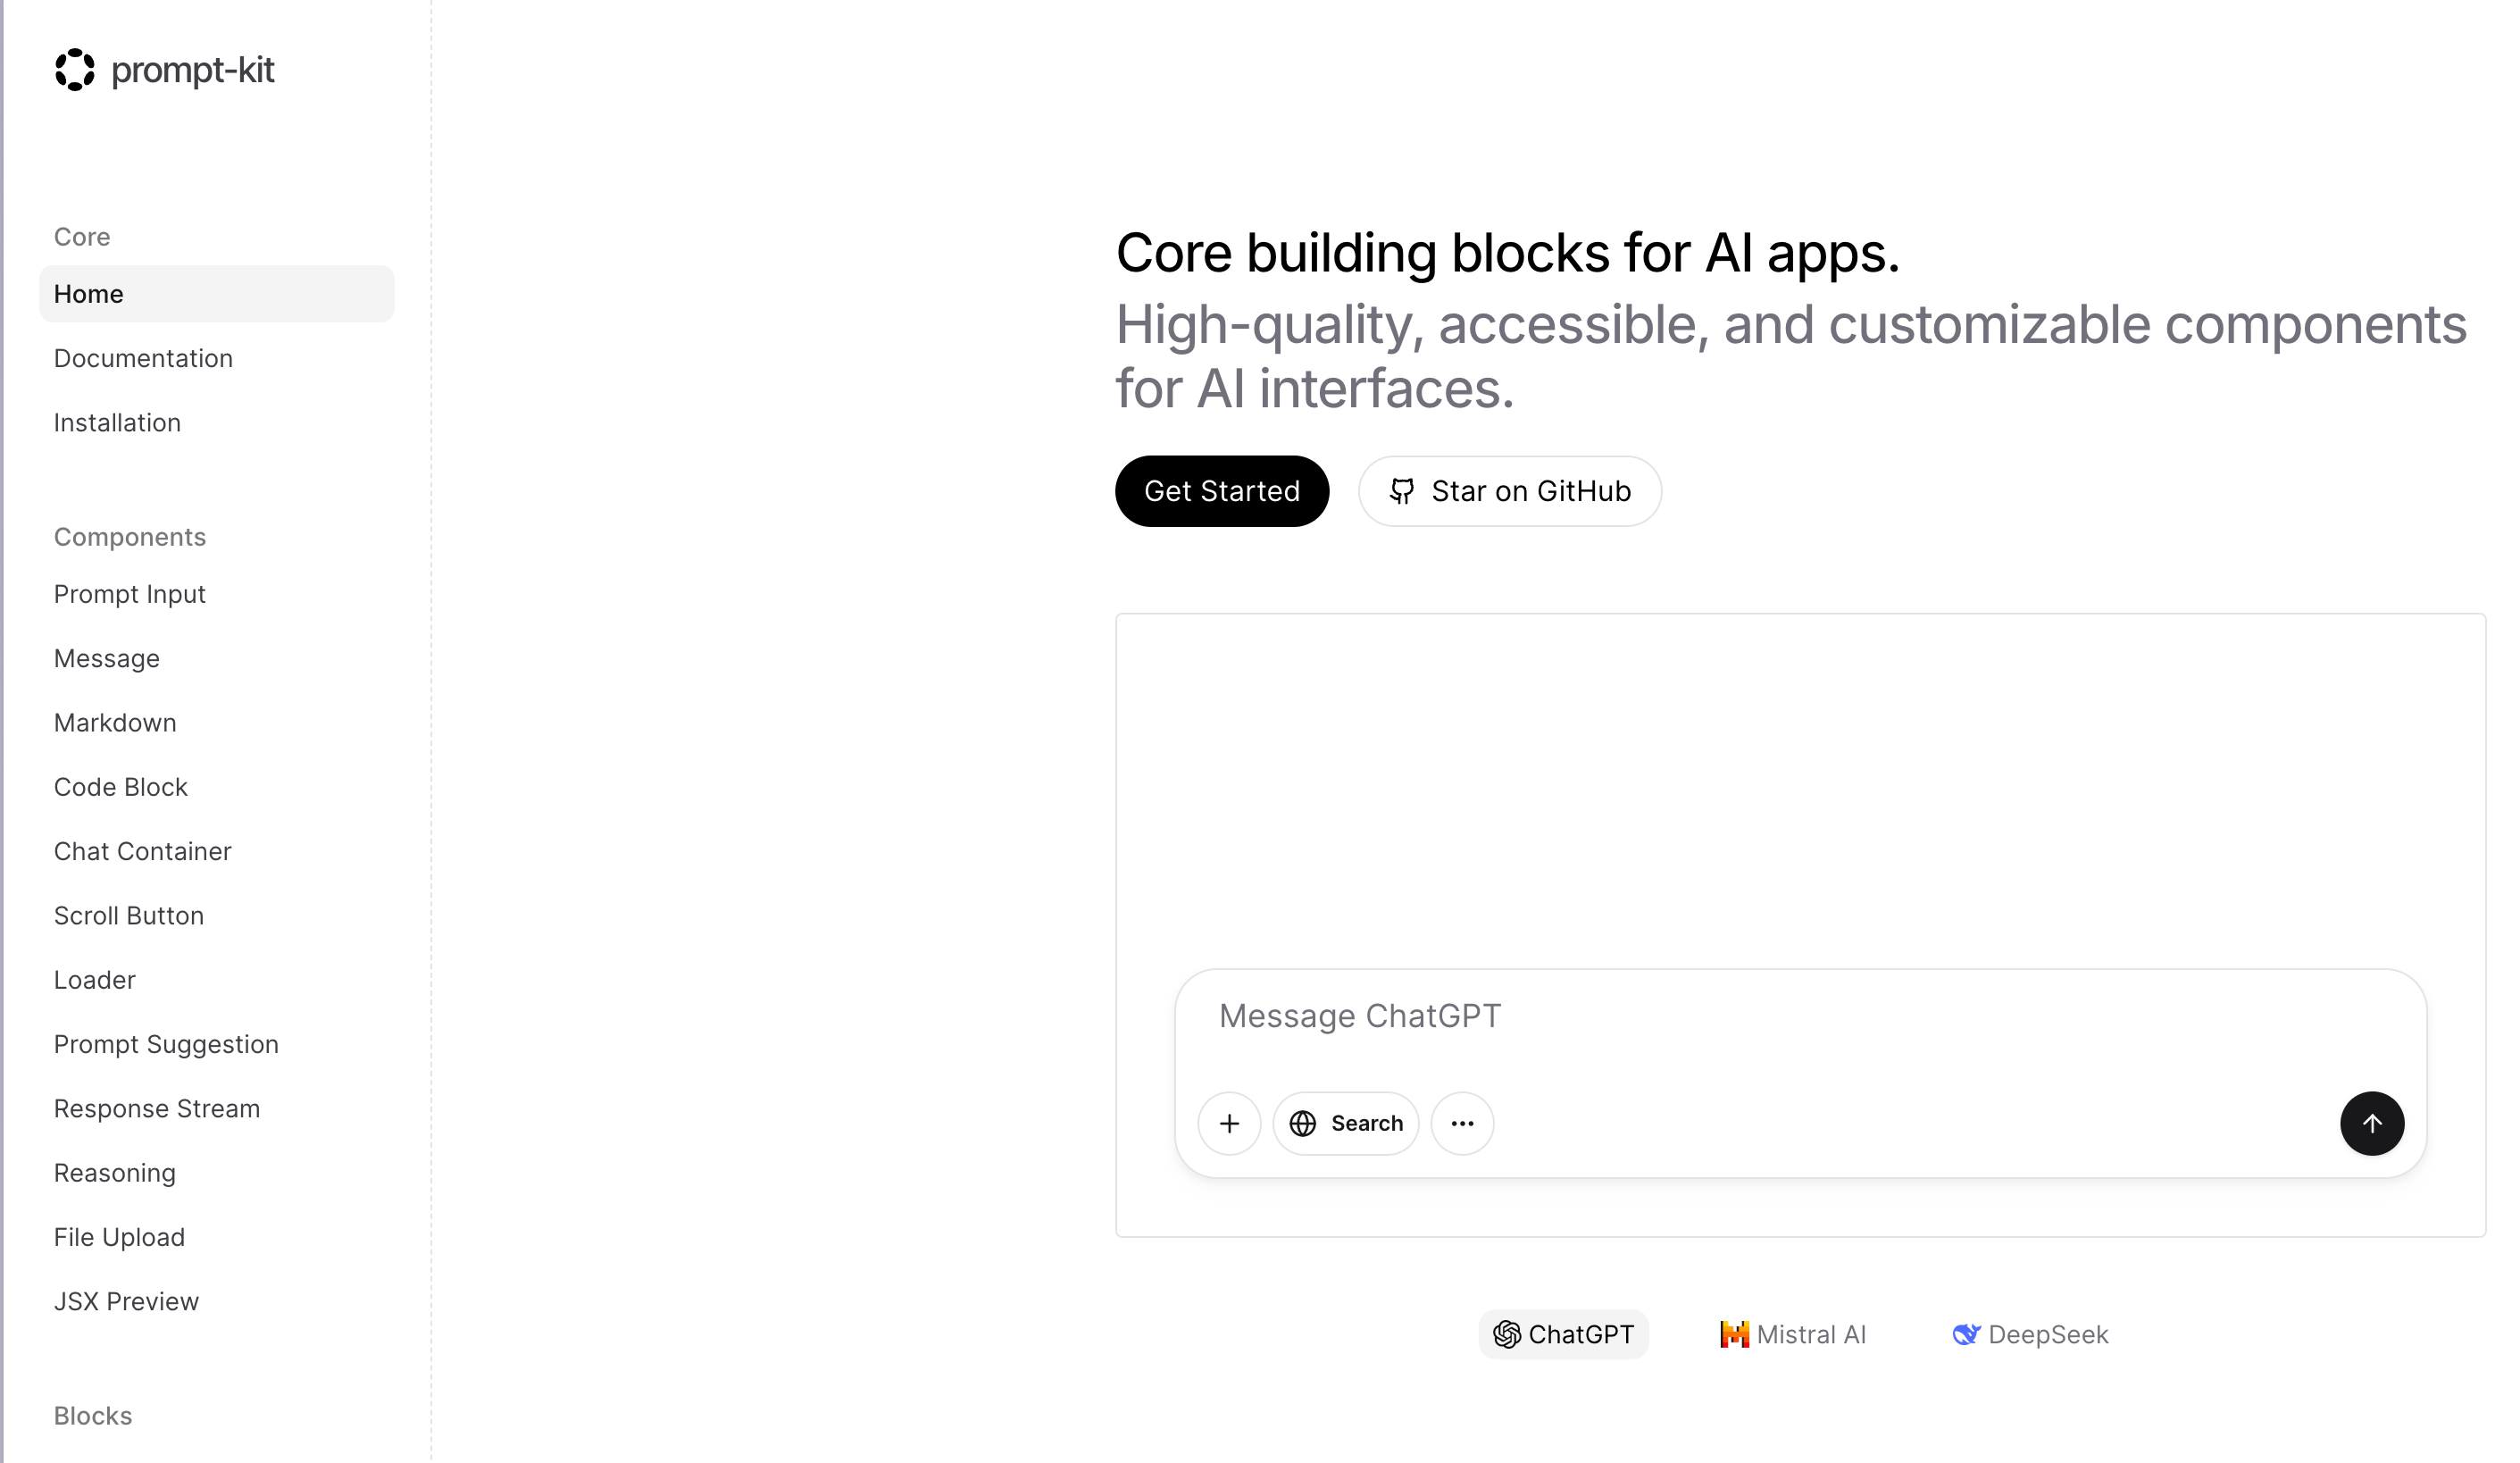The width and height of the screenshot is (2520, 1463).
Task: Open Home in the sidebar
Action: [216, 294]
